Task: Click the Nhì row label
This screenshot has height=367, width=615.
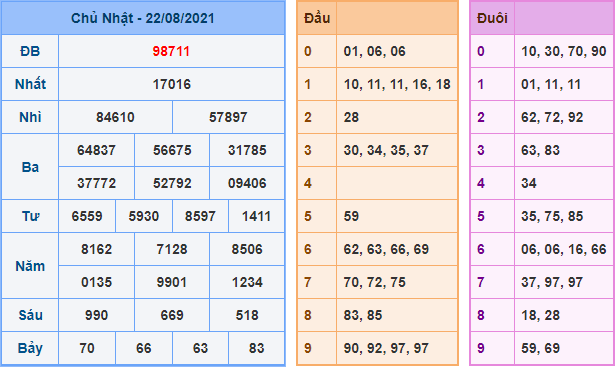Action: pos(30,117)
